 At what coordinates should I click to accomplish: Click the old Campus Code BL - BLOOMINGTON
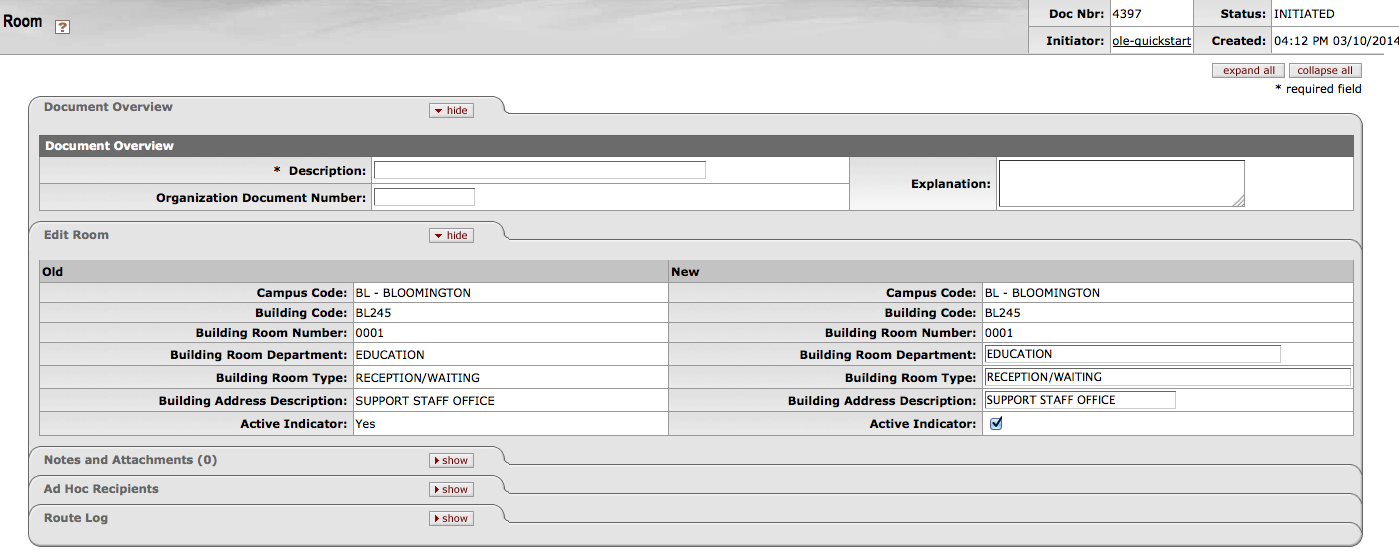(413, 293)
